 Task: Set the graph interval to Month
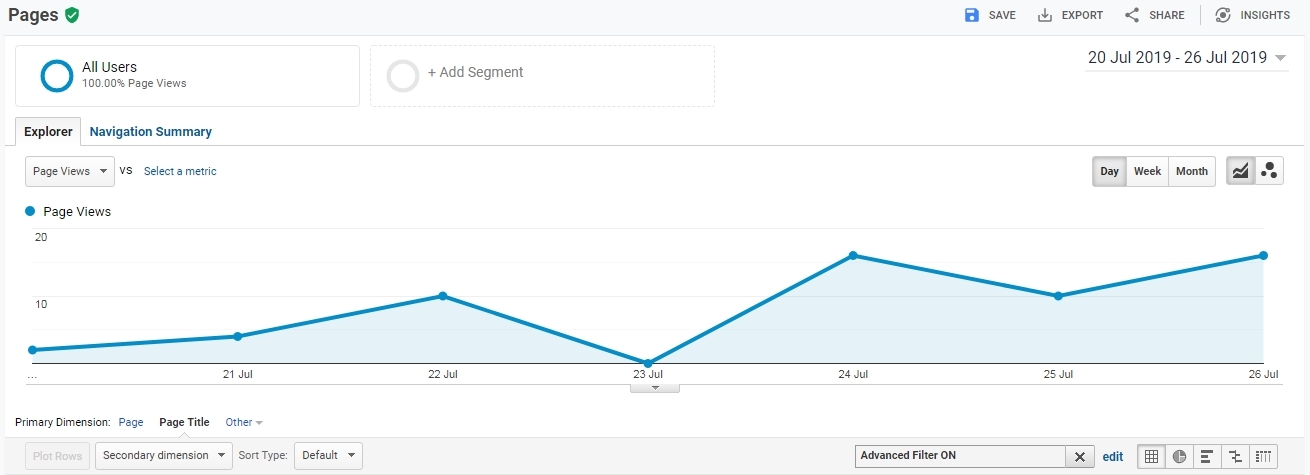(1191, 171)
